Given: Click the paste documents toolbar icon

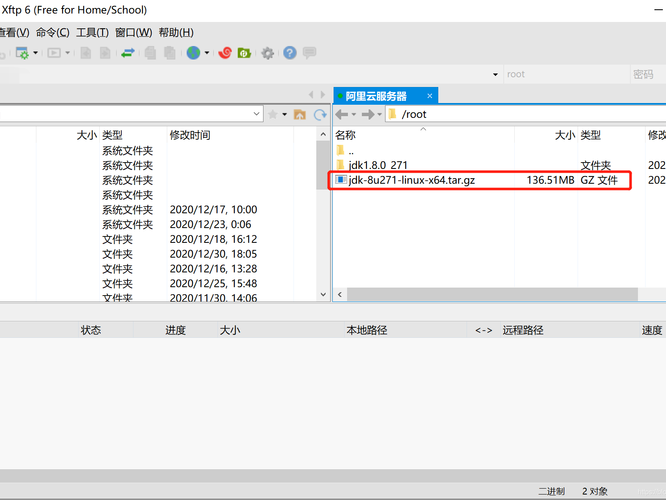Looking at the screenshot, I should click(x=170, y=53).
